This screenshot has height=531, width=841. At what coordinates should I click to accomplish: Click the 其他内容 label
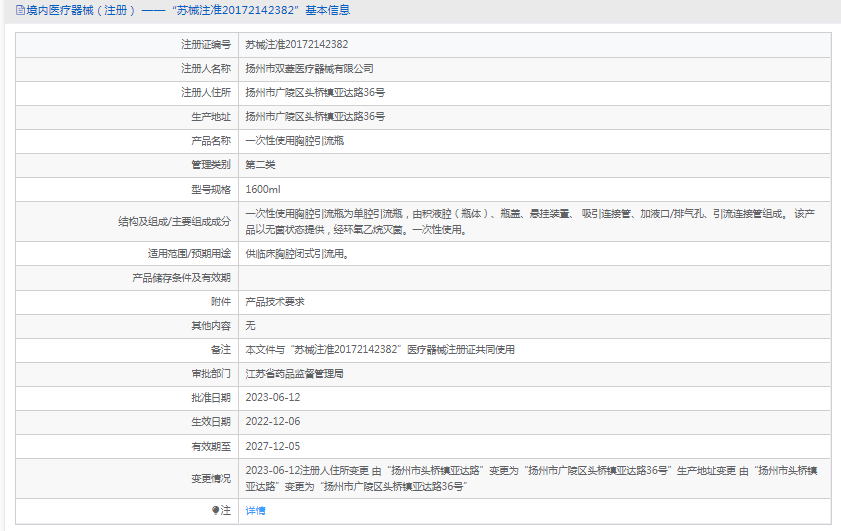pos(211,326)
